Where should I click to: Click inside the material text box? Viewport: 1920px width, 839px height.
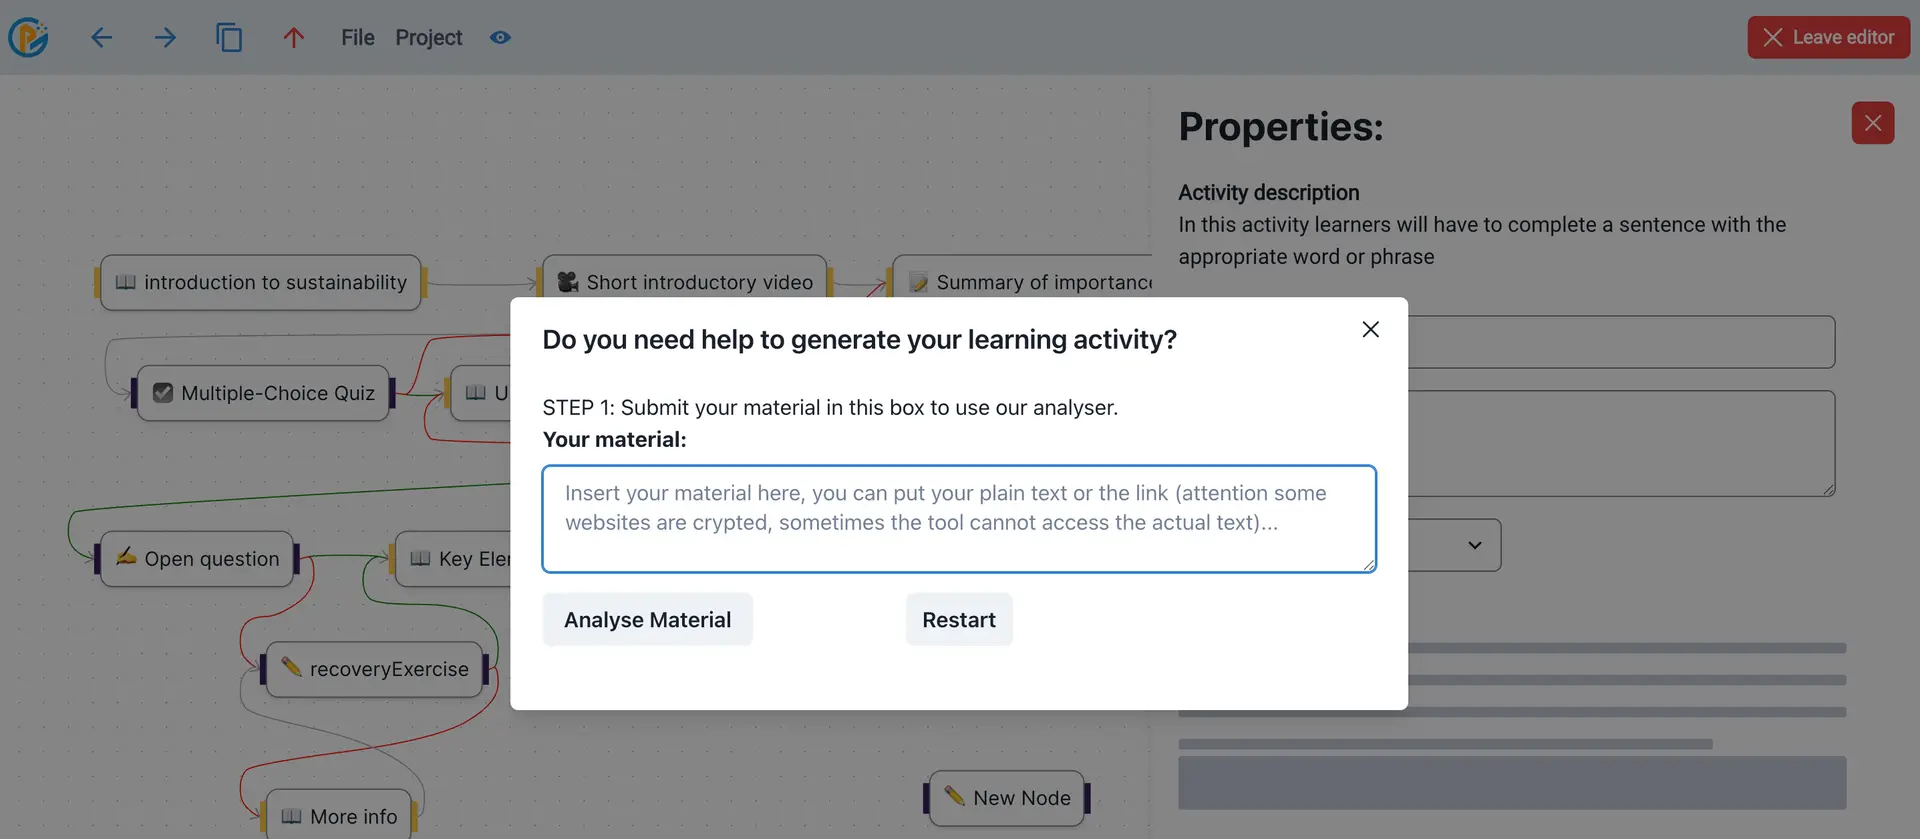958,519
